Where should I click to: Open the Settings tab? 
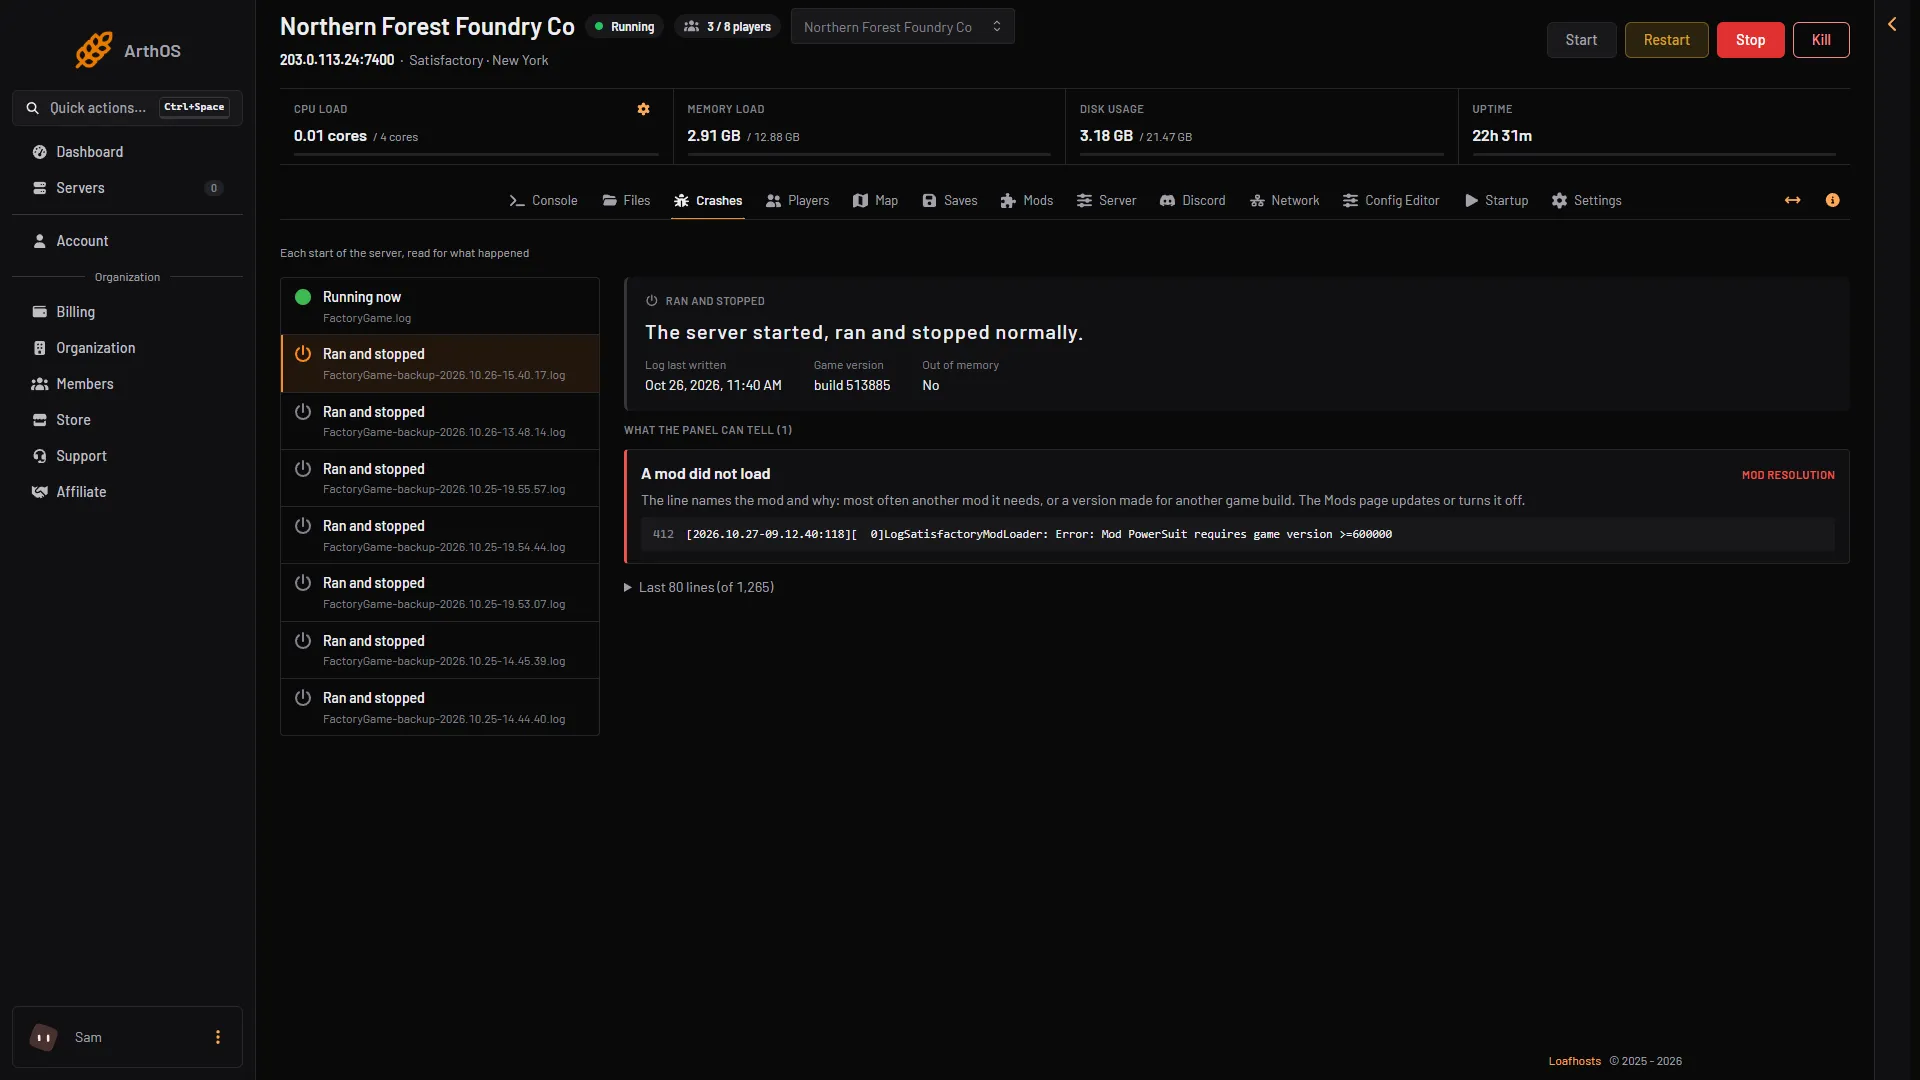[x=1586, y=201]
